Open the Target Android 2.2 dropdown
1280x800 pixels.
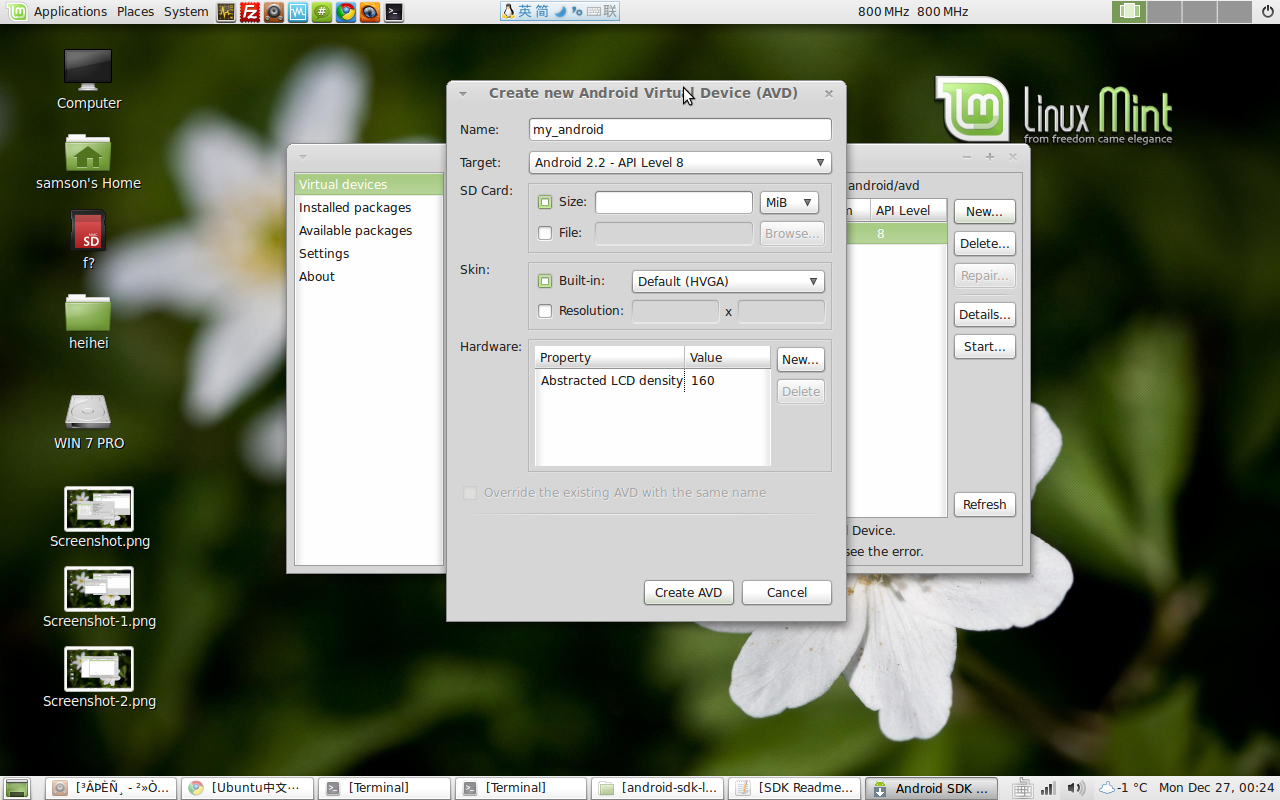pyautogui.click(x=680, y=162)
